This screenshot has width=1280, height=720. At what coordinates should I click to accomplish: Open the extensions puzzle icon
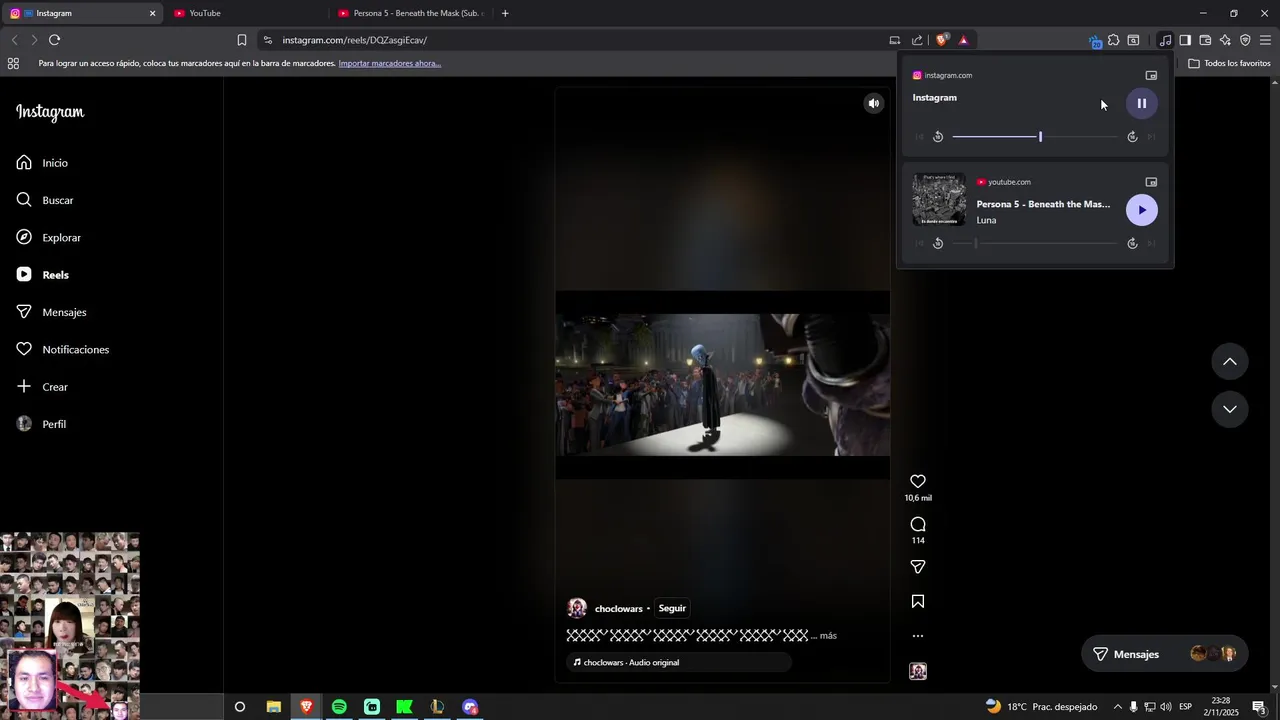point(1113,40)
